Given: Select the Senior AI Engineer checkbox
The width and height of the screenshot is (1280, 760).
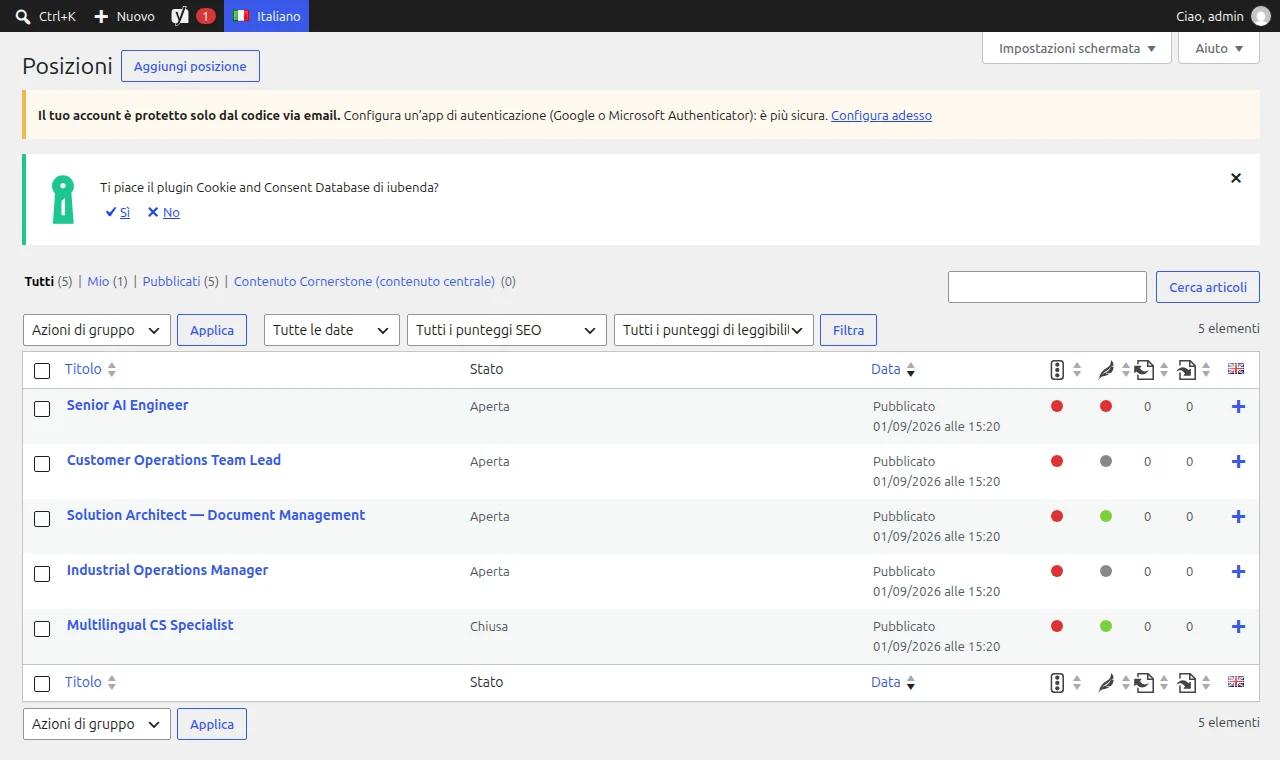Looking at the screenshot, I should click(x=42, y=409).
